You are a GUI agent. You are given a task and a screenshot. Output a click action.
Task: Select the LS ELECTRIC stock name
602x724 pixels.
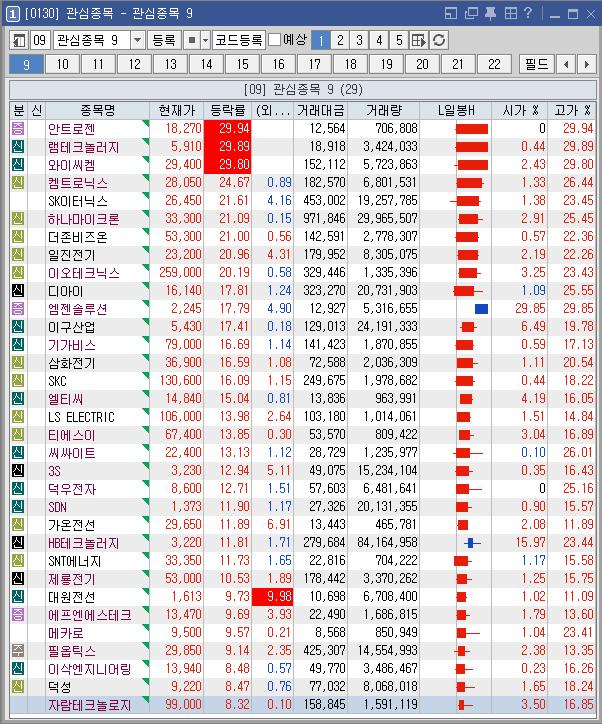coord(81,417)
